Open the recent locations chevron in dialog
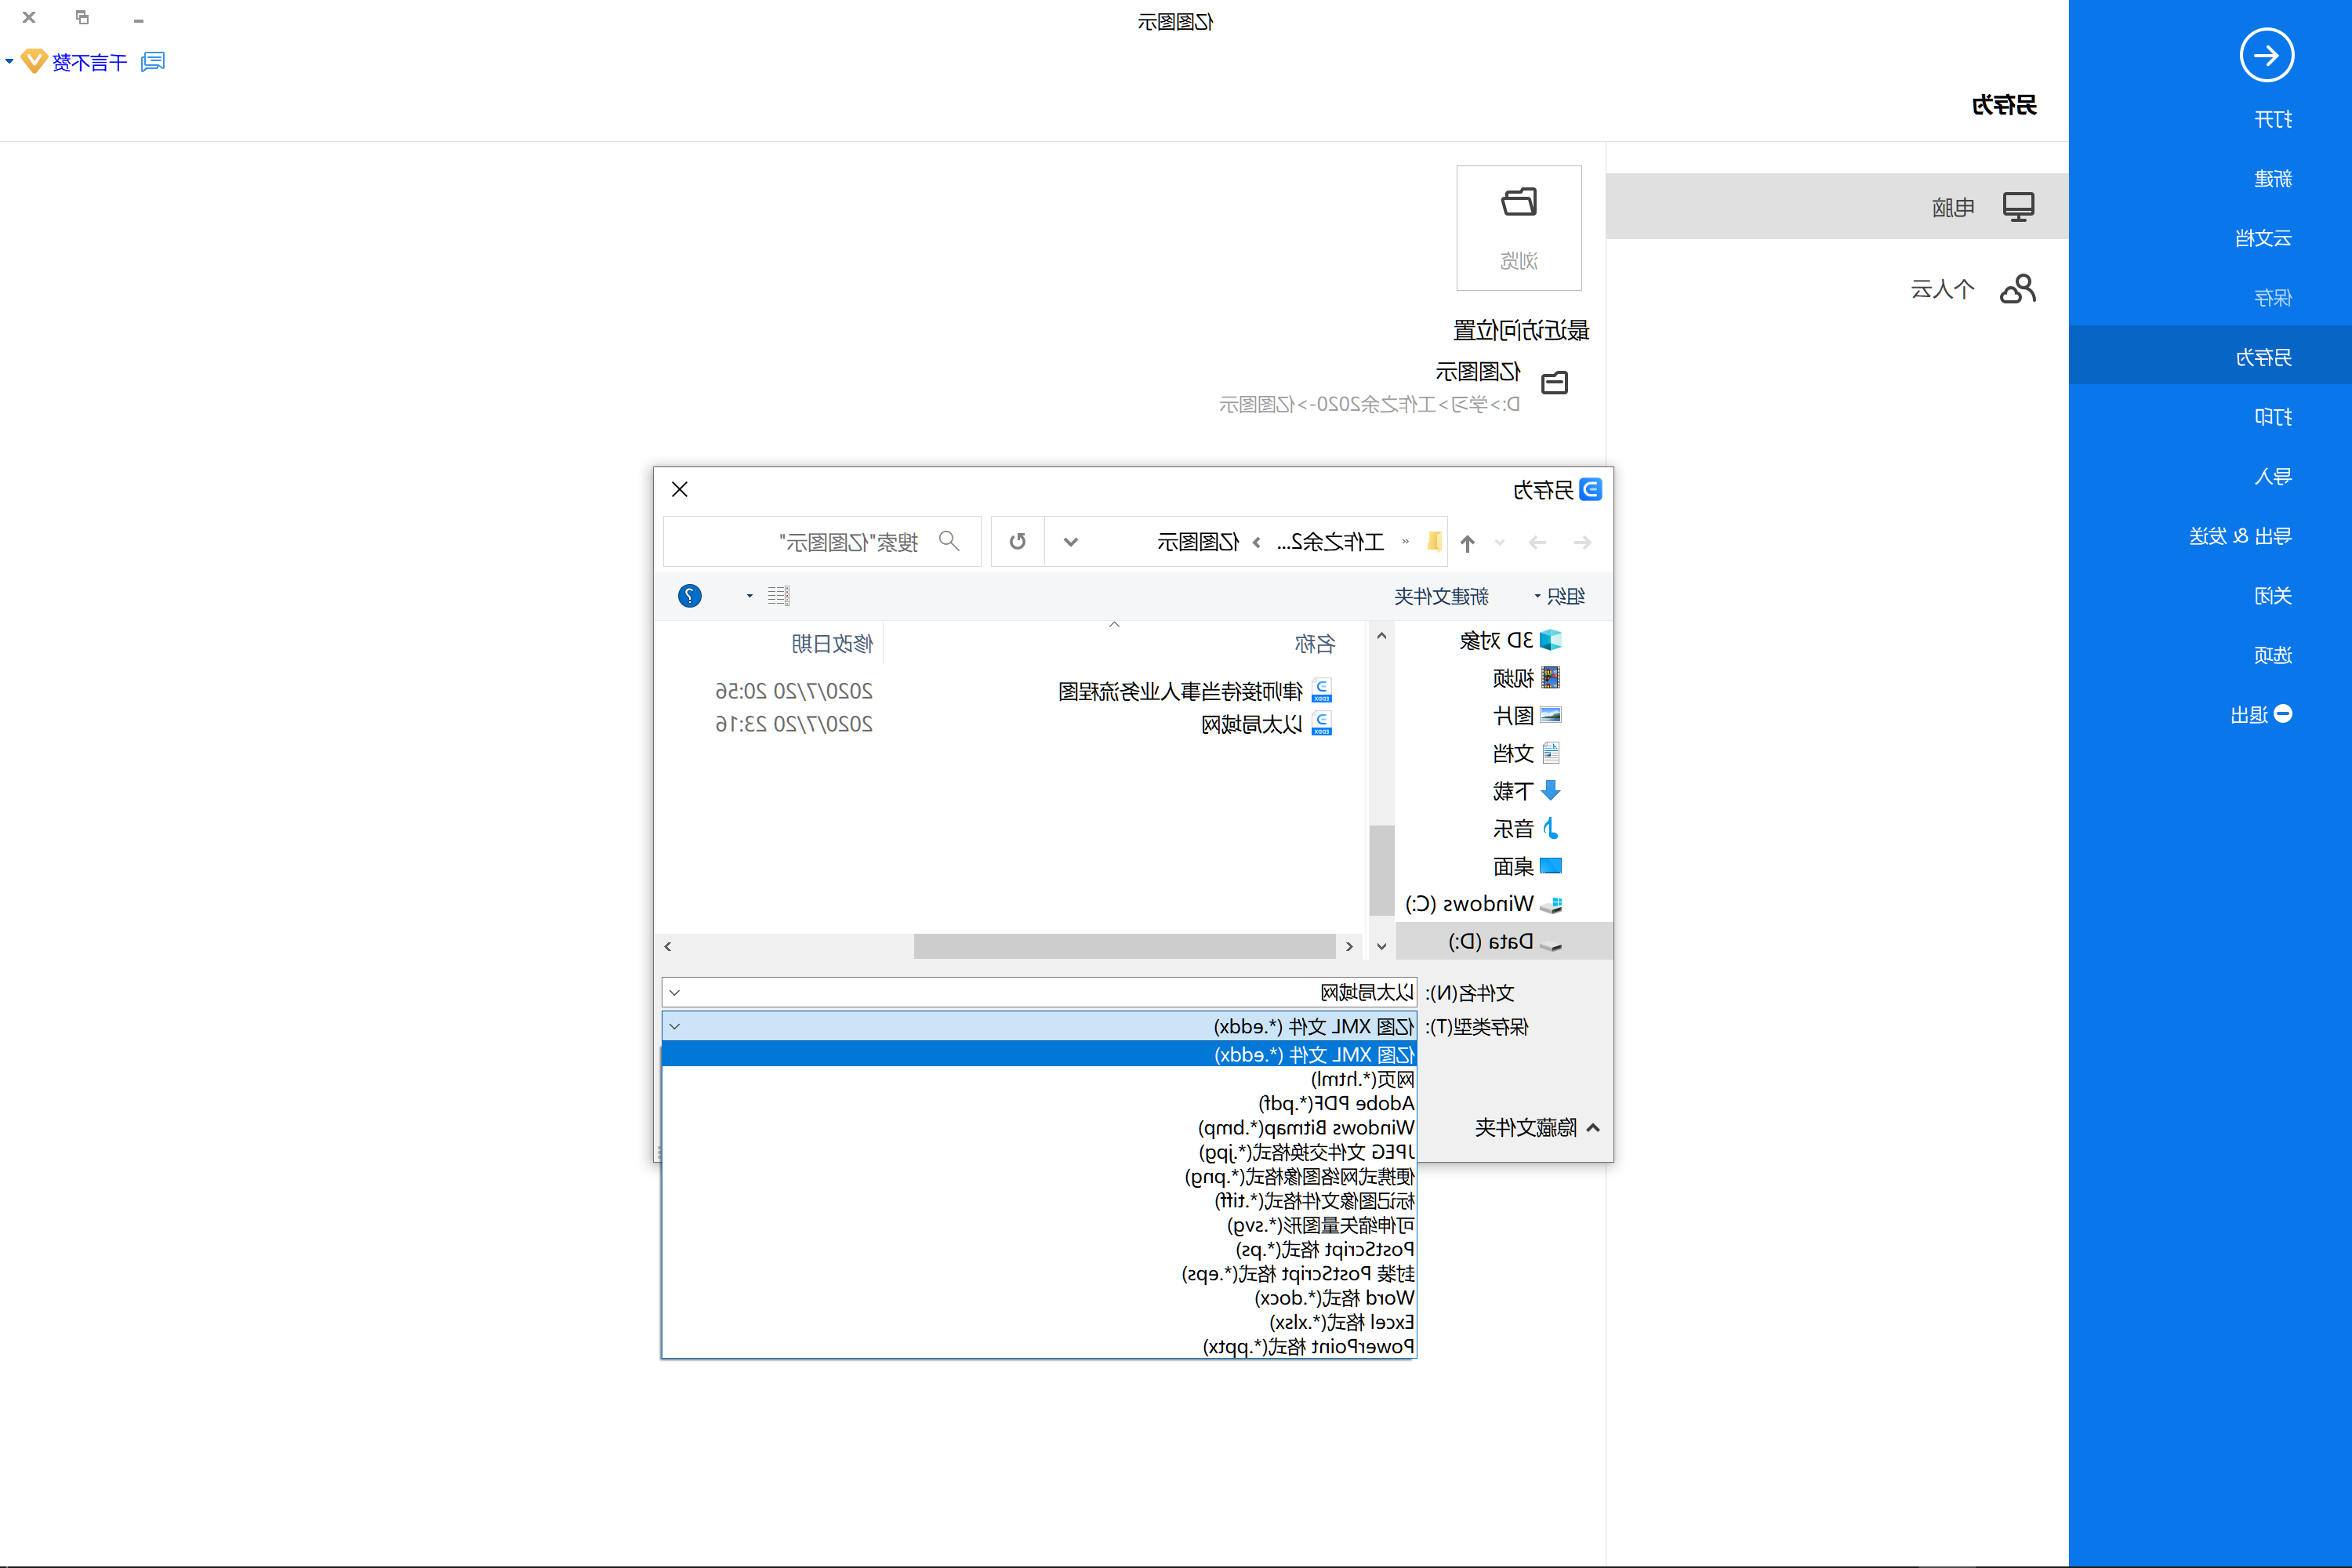Screen dimensions: 2352x1568 [1499, 543]
